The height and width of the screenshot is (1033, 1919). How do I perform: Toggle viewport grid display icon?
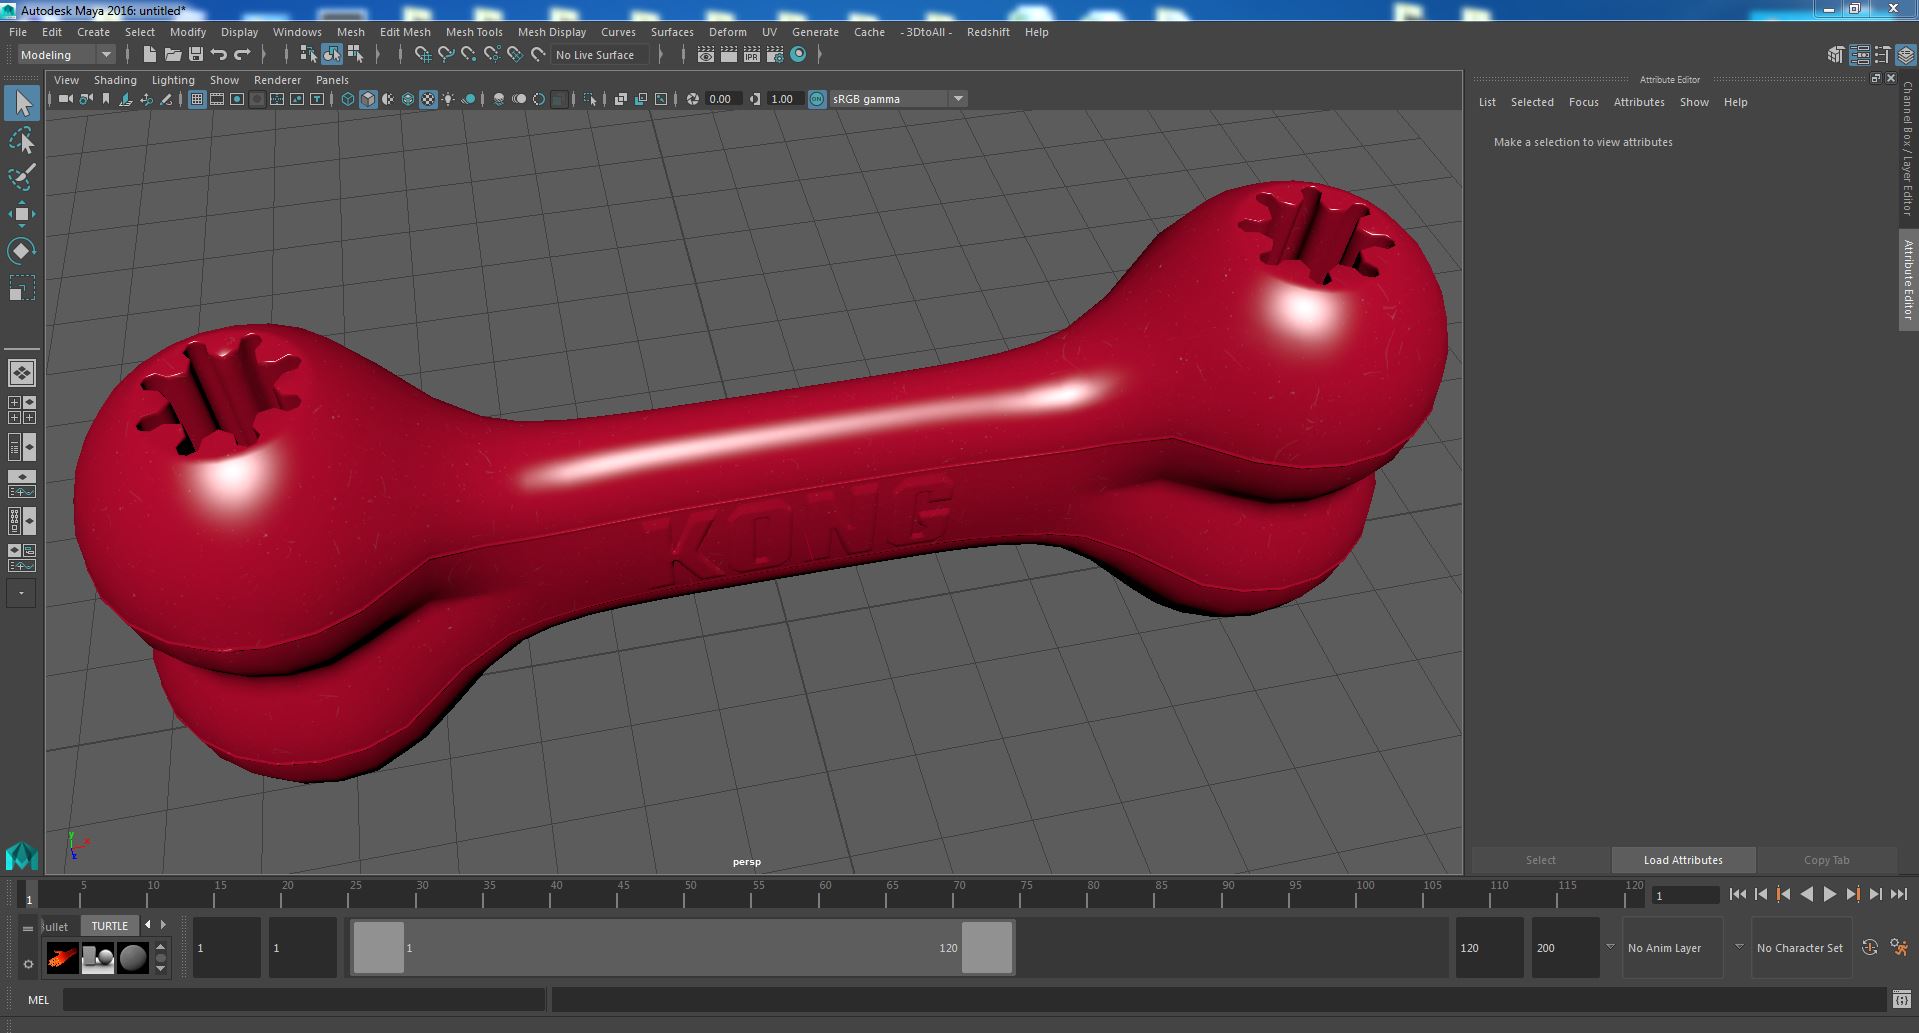pyautogui.click(x=197, y=99)
